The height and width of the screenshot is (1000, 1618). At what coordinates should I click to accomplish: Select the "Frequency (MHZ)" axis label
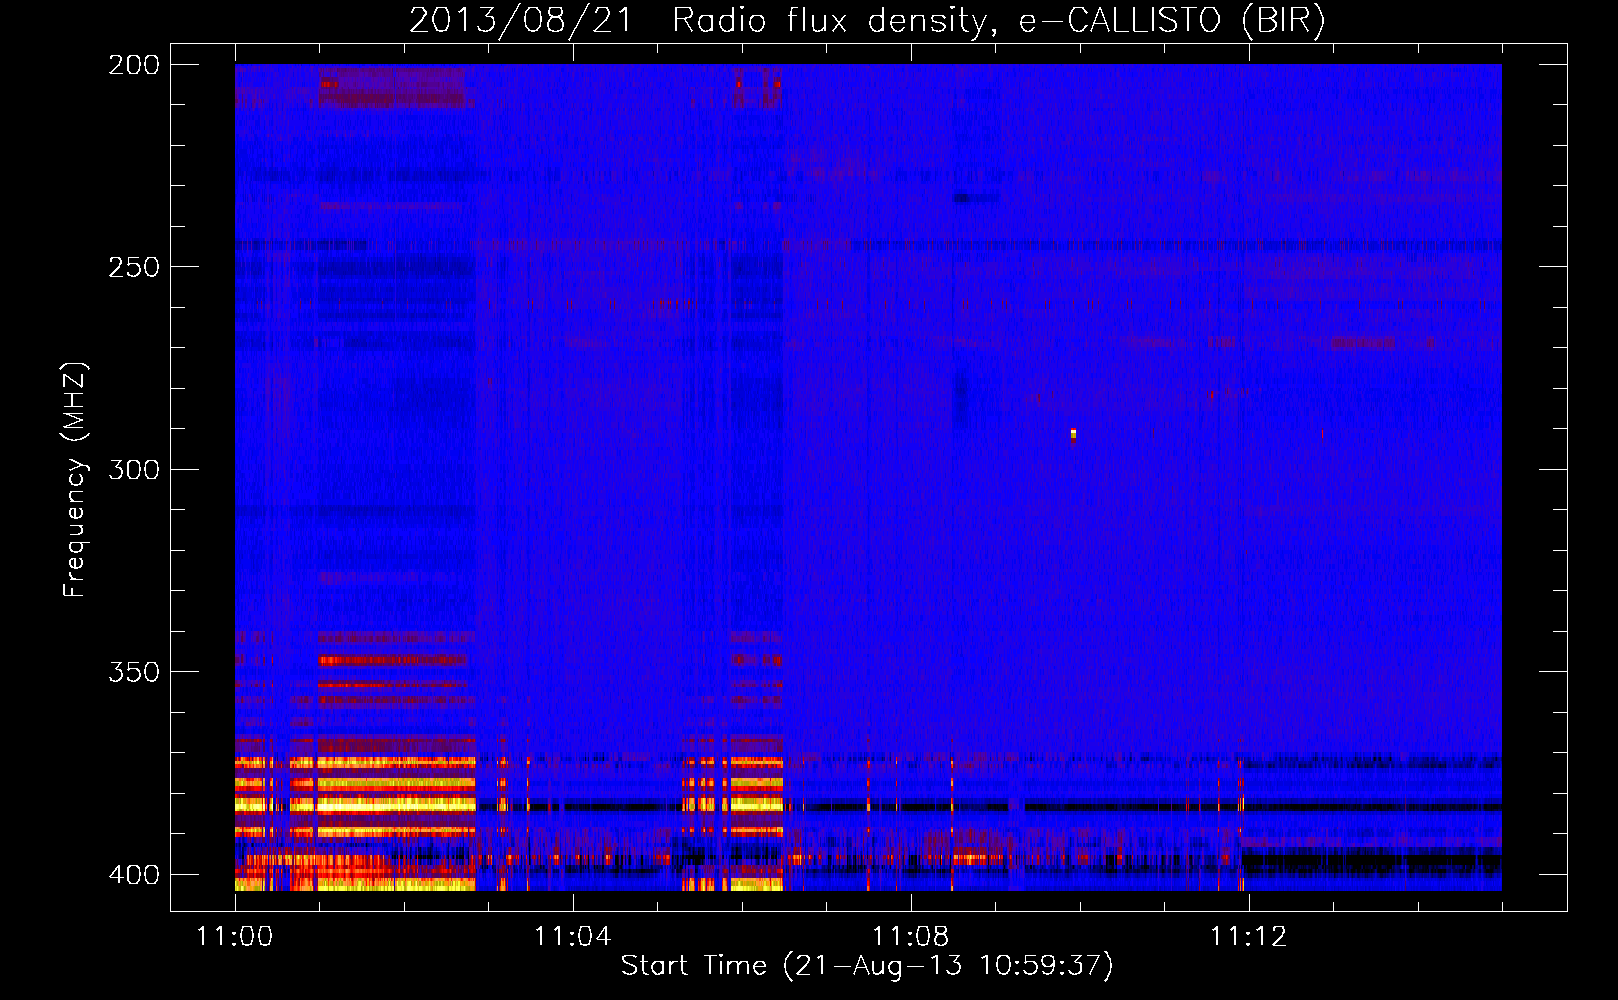pos(75,479)
